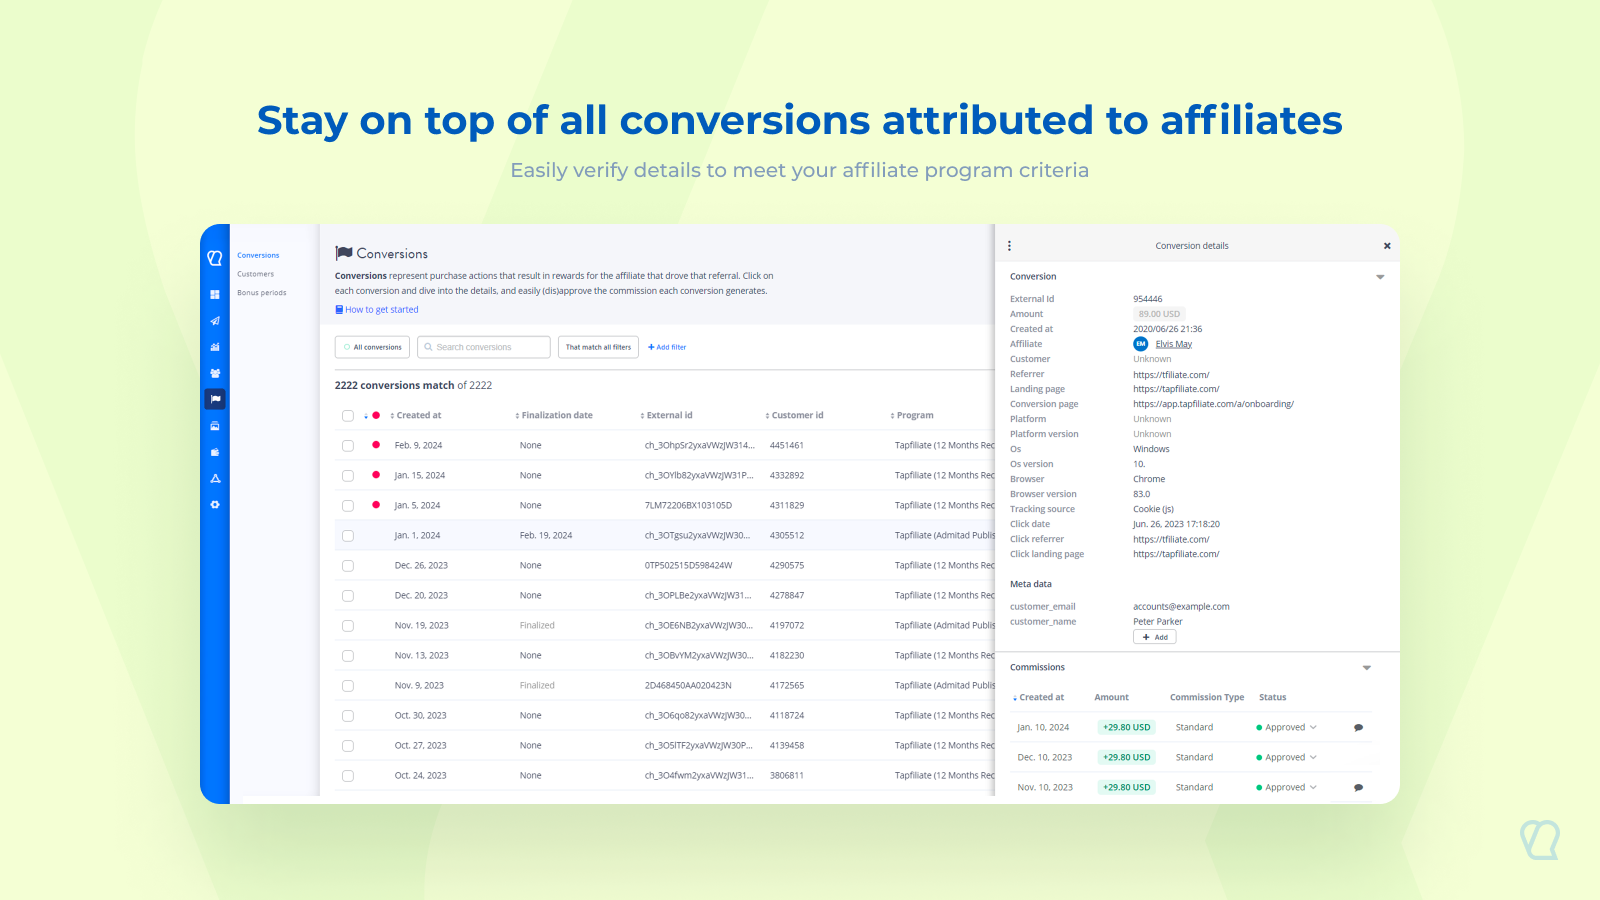Open Approved status dropdown for Dec. 10, 2023
Viewport: 1600px width, 900px height.
tap(1287, 758)
